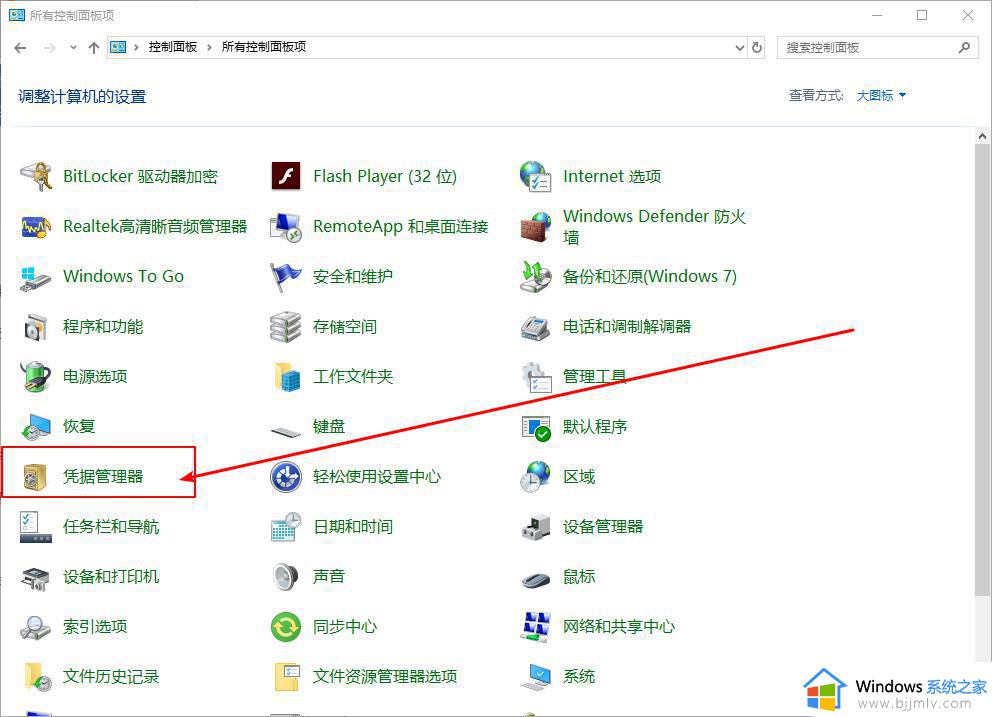Refresh the control panel view
Image resolution: width=992 pixels, height=717 pixels.
757,47
